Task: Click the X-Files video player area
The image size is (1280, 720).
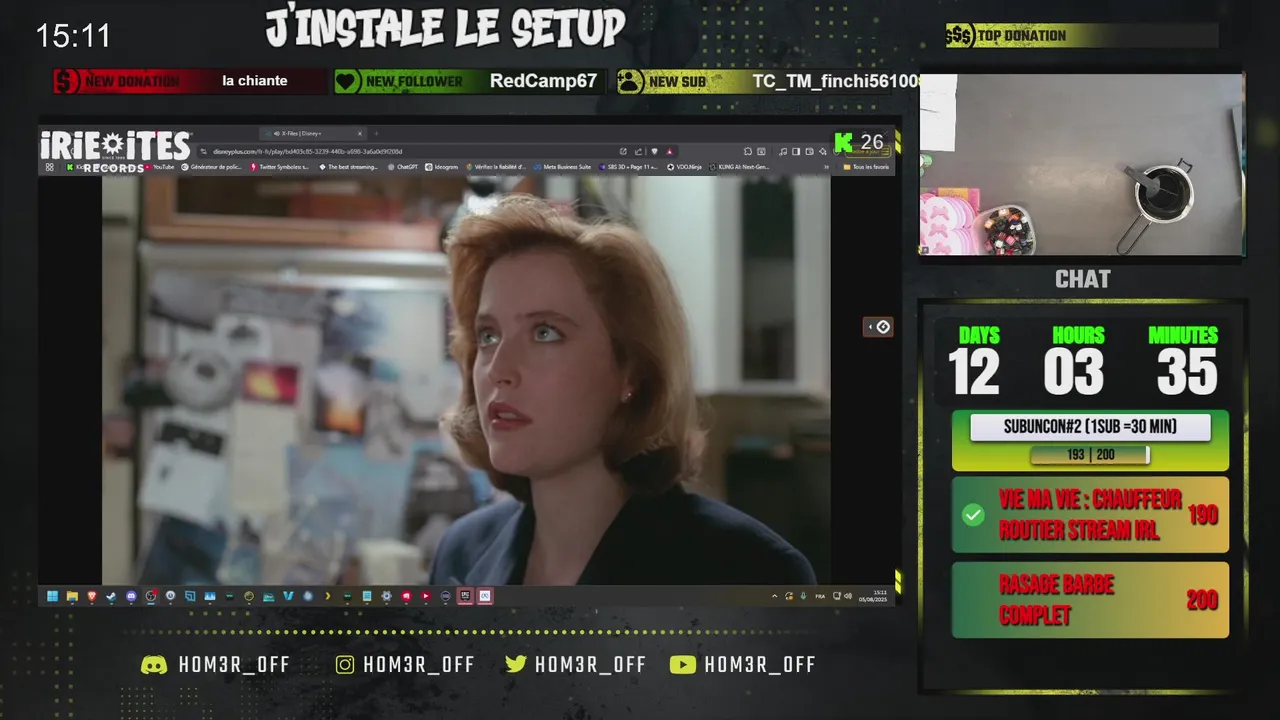Action: (x=466, y=380)
